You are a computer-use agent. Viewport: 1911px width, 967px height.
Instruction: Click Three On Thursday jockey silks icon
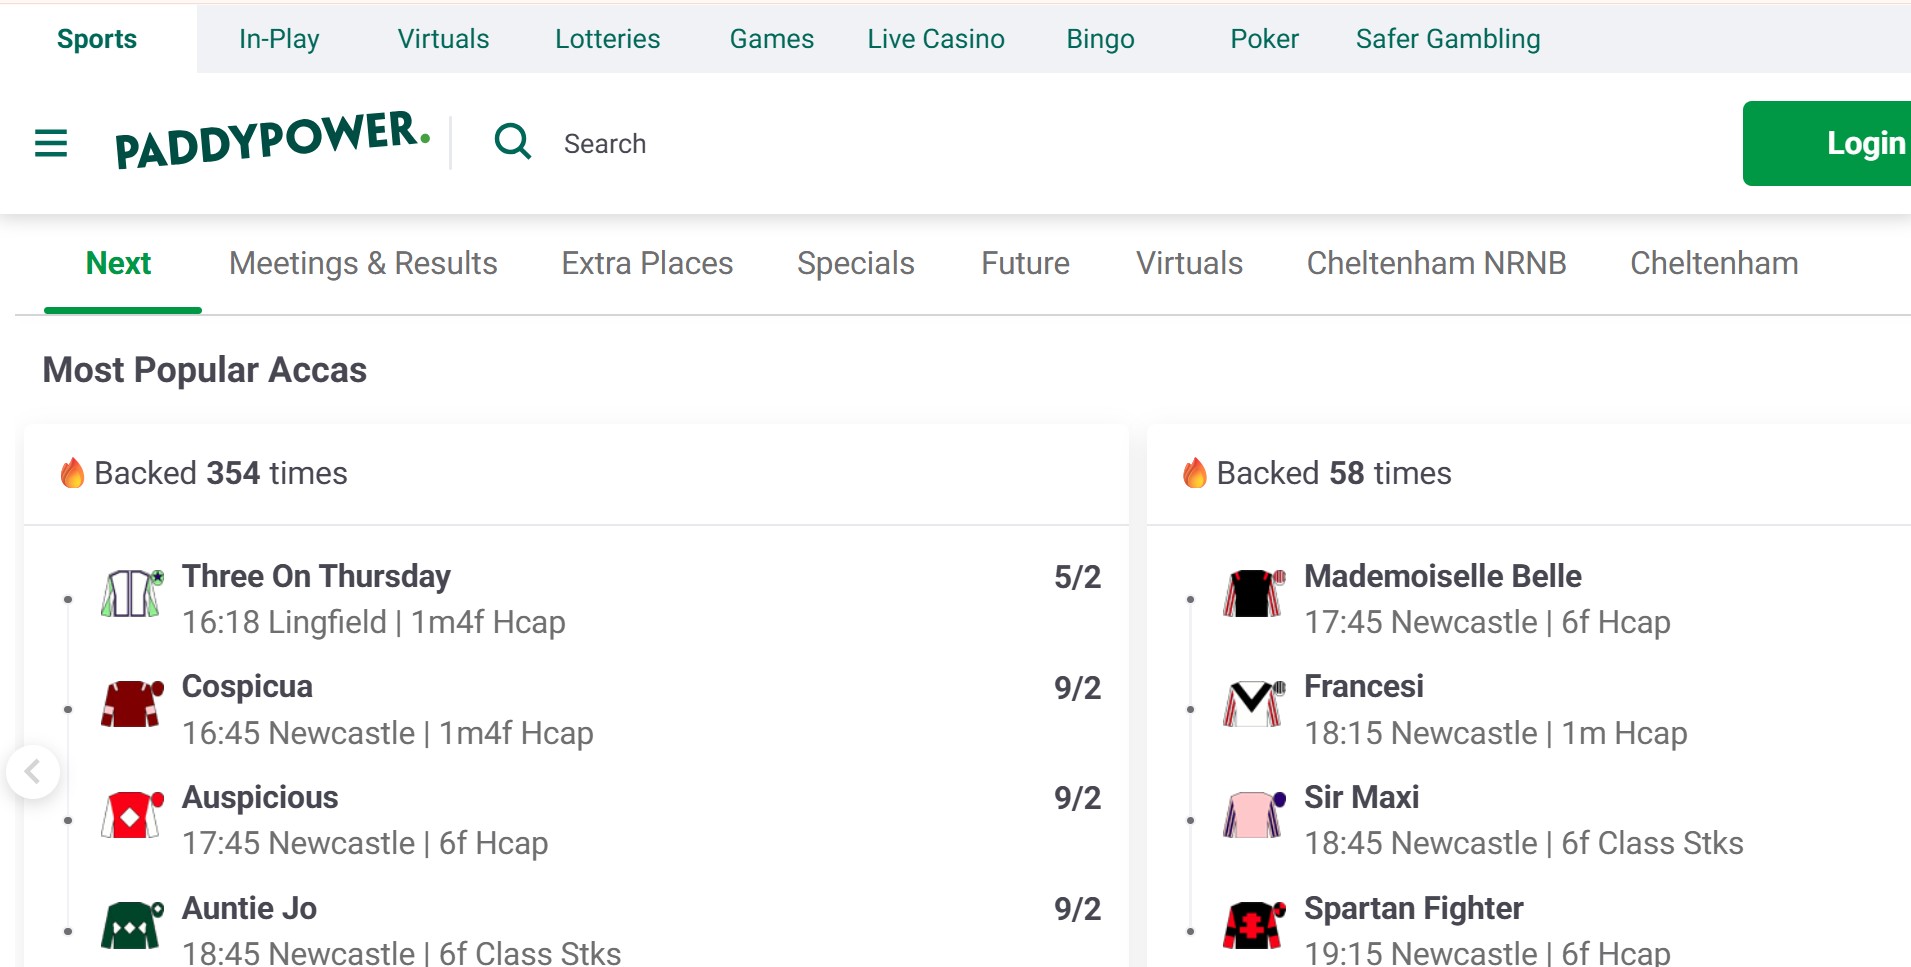pyautogui.click(x=131, y=593)
